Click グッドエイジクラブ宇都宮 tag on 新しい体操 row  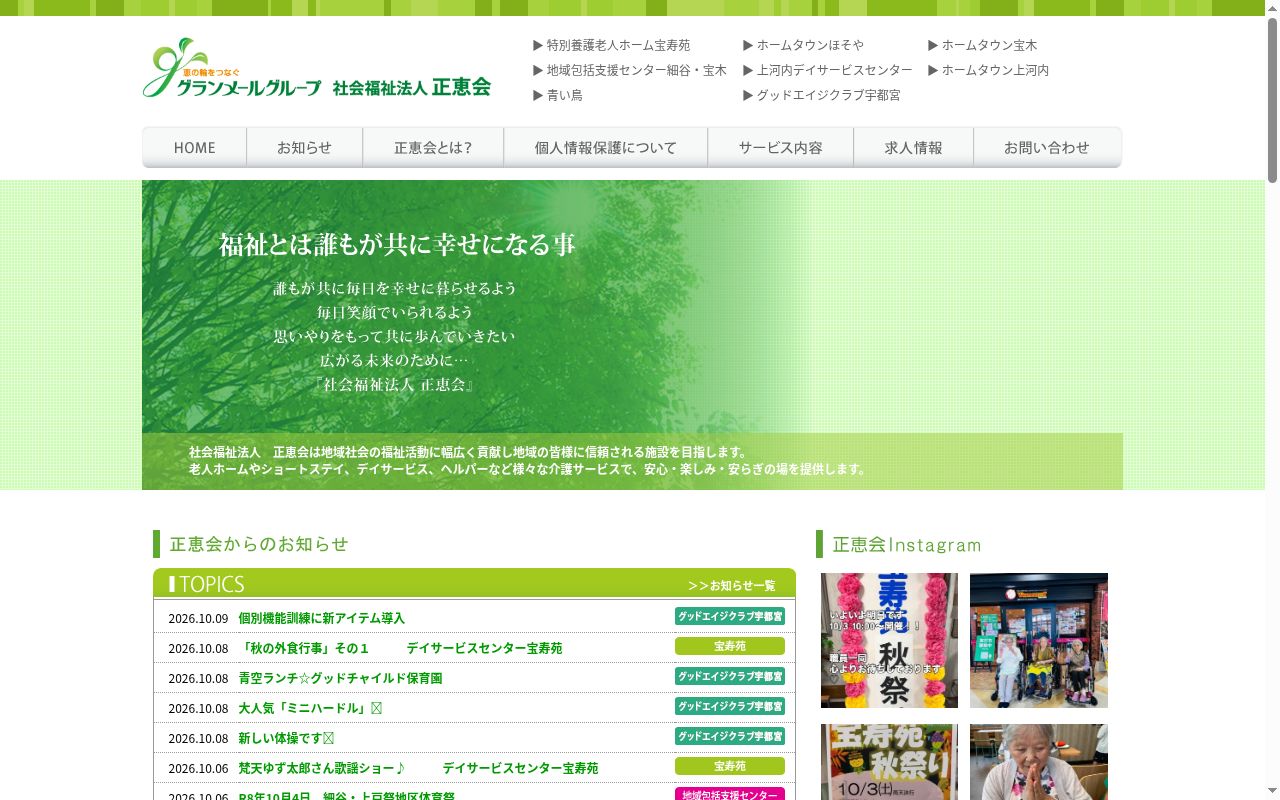pos(730,736)
